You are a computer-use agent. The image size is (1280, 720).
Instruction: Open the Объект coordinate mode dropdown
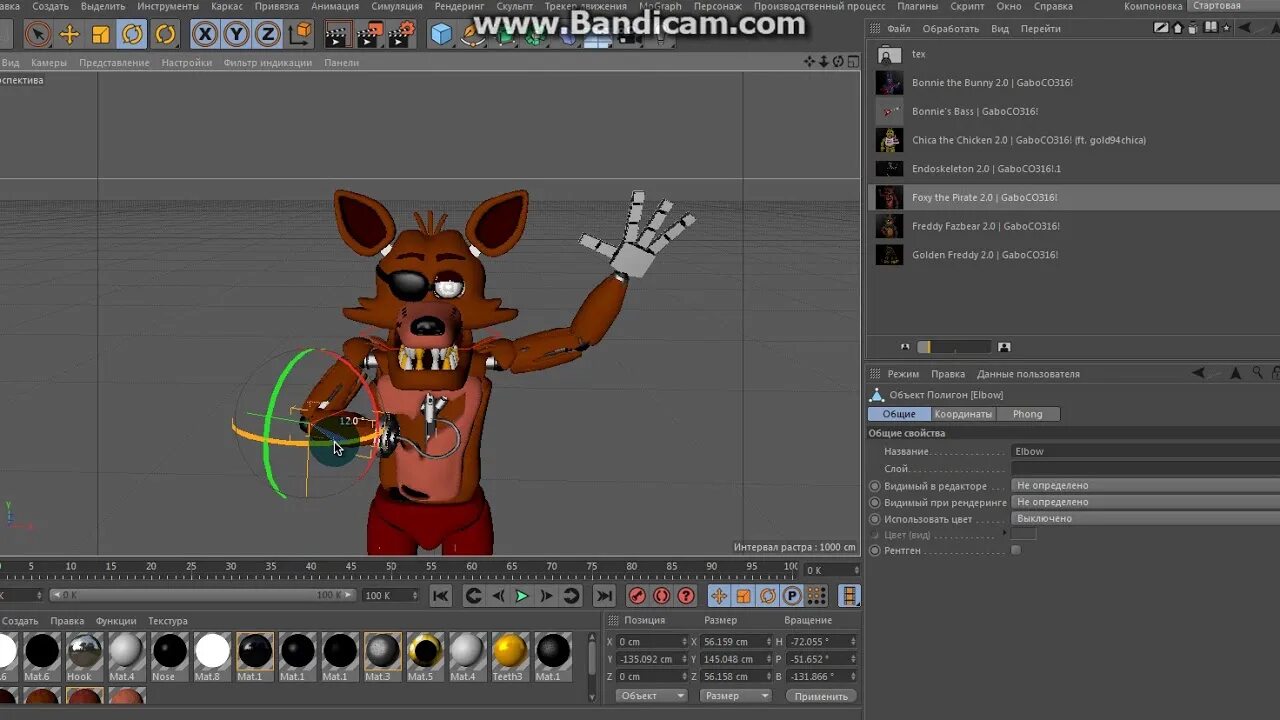pos(652,696)
